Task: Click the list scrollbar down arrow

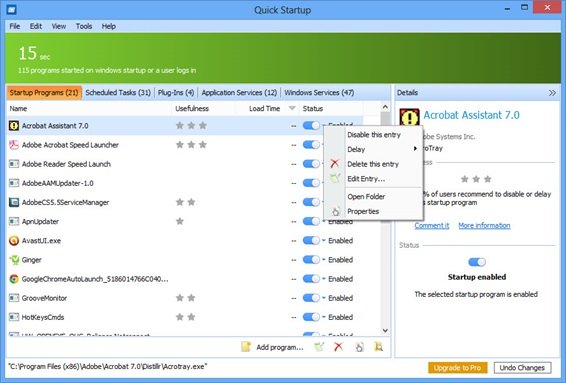Action: point(385,331)
